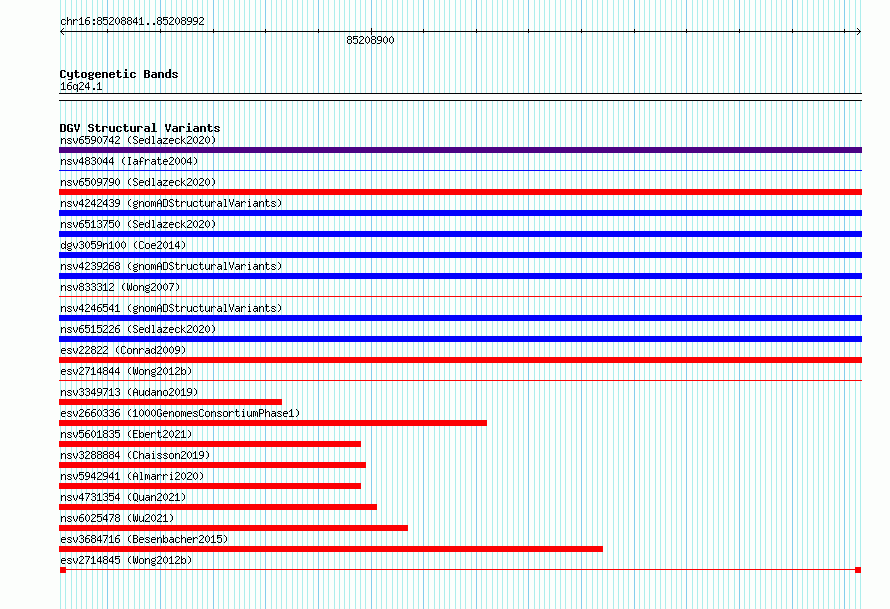Image resolution: width=890 pixels, height=609 pixels.
Task: Click nsv833312 (Wong2007) label
Action: point(120,287)
